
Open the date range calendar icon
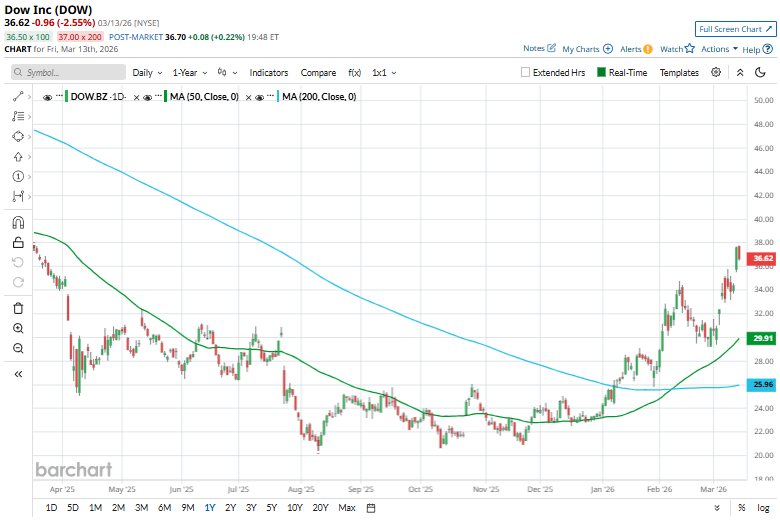tap(371, 508)
